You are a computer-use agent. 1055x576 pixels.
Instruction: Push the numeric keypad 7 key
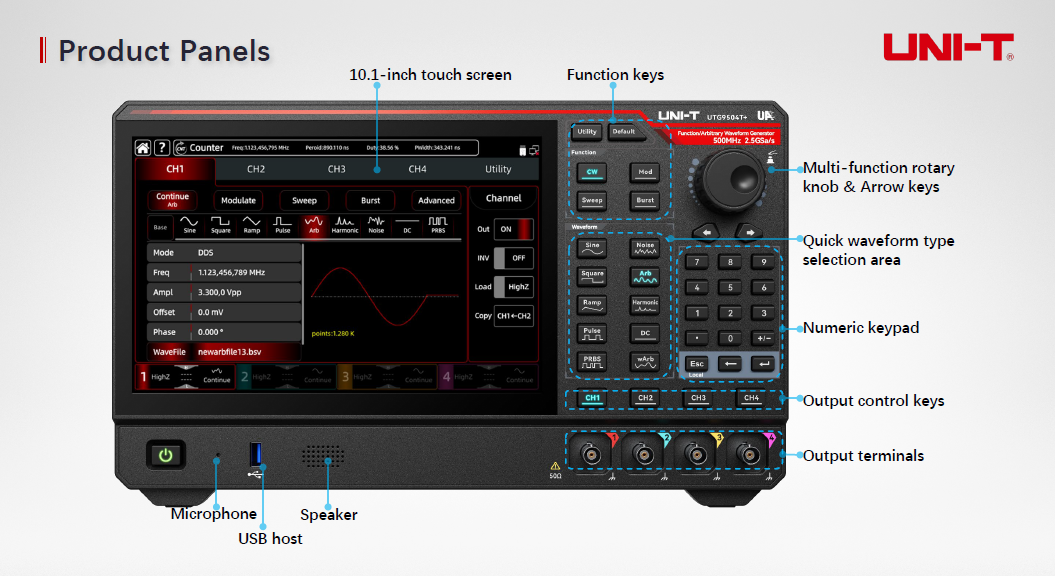coord(696,262)
